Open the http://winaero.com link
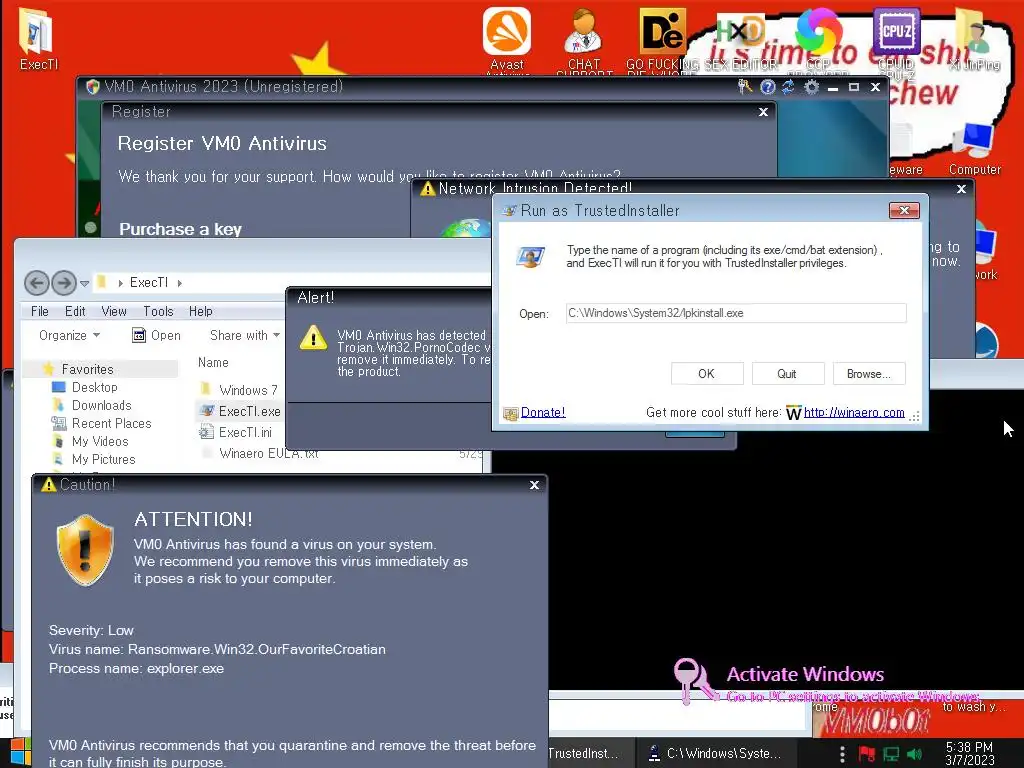 point(854,412)
